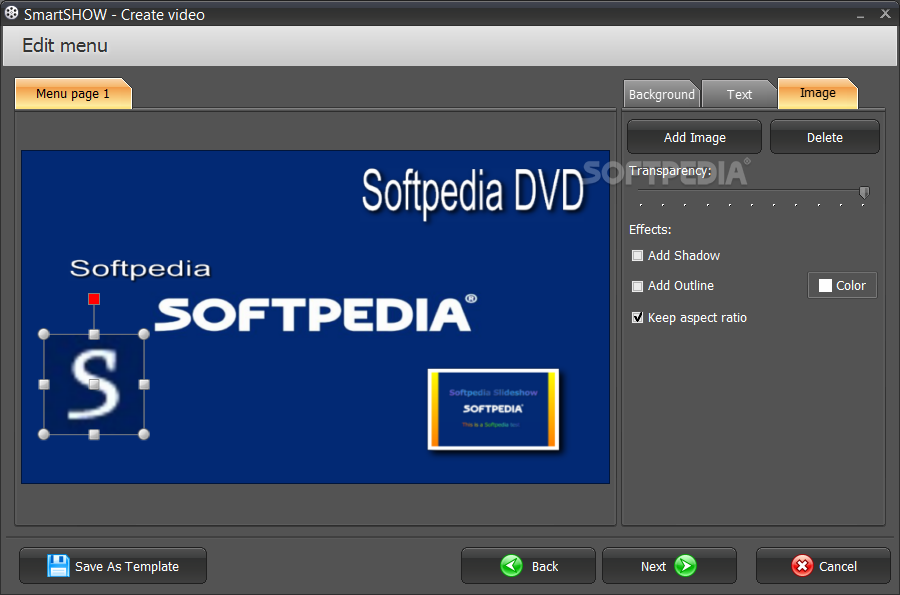Screen dimensions: 900x595
Task: Click the SmartSHOW film reel app icon
Action: coord(11,13)
